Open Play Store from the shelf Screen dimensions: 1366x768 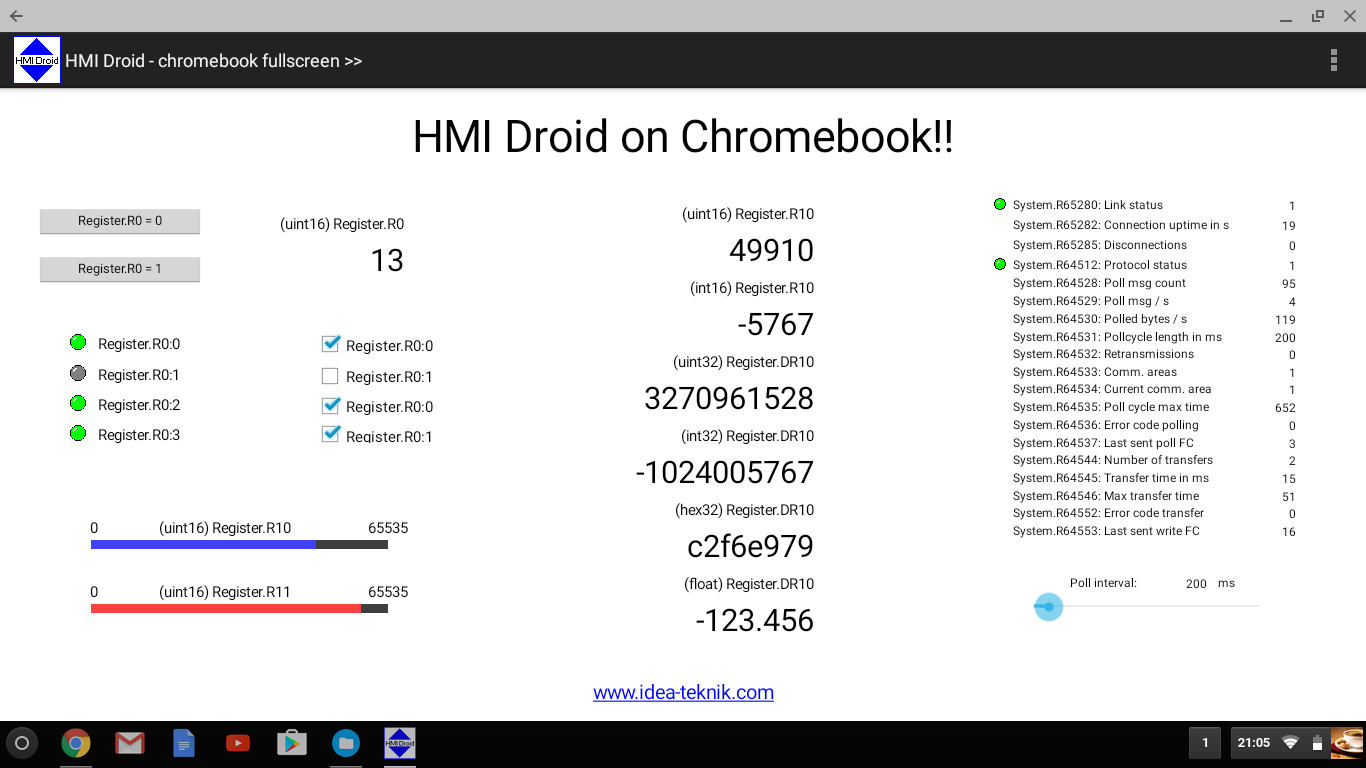pyautogui.click(x=292, y=743)
